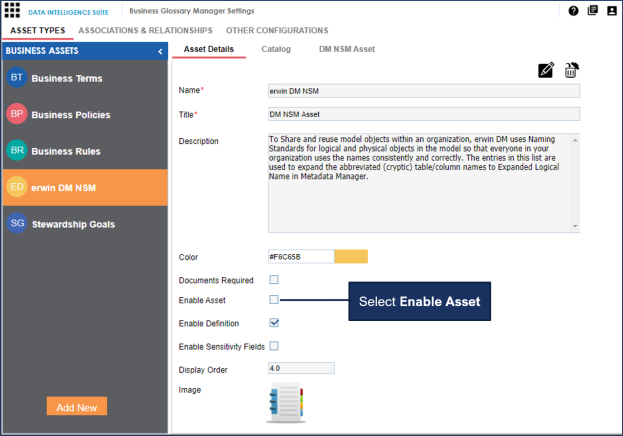623x436 pixels.
Task: Select Business Terms asset type
Action: tap(85, 78)
